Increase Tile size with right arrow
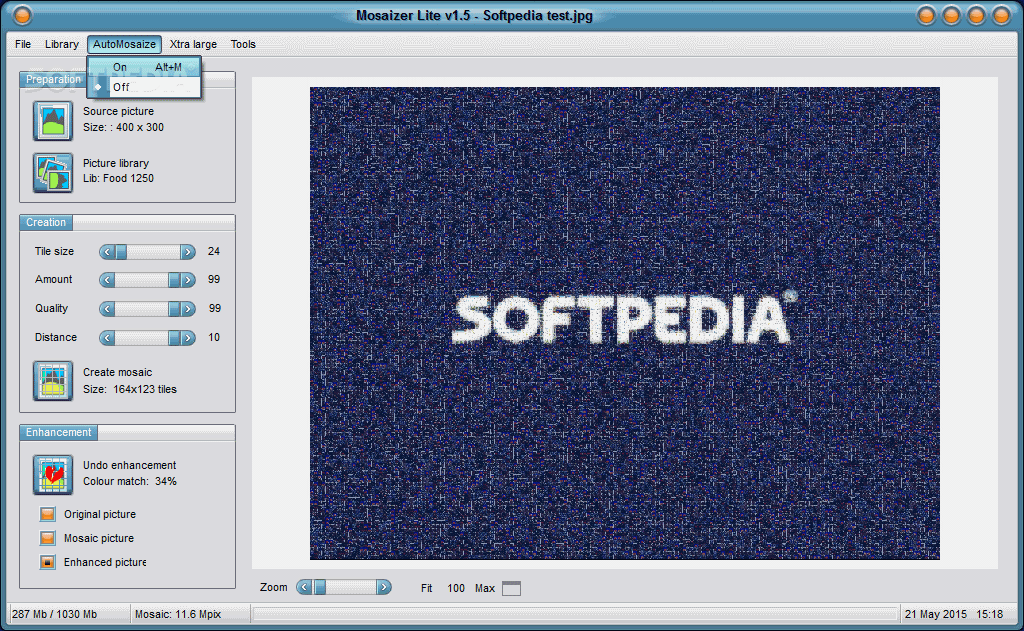The width and height of the screenshot is (1024, 631). [187, 251]
